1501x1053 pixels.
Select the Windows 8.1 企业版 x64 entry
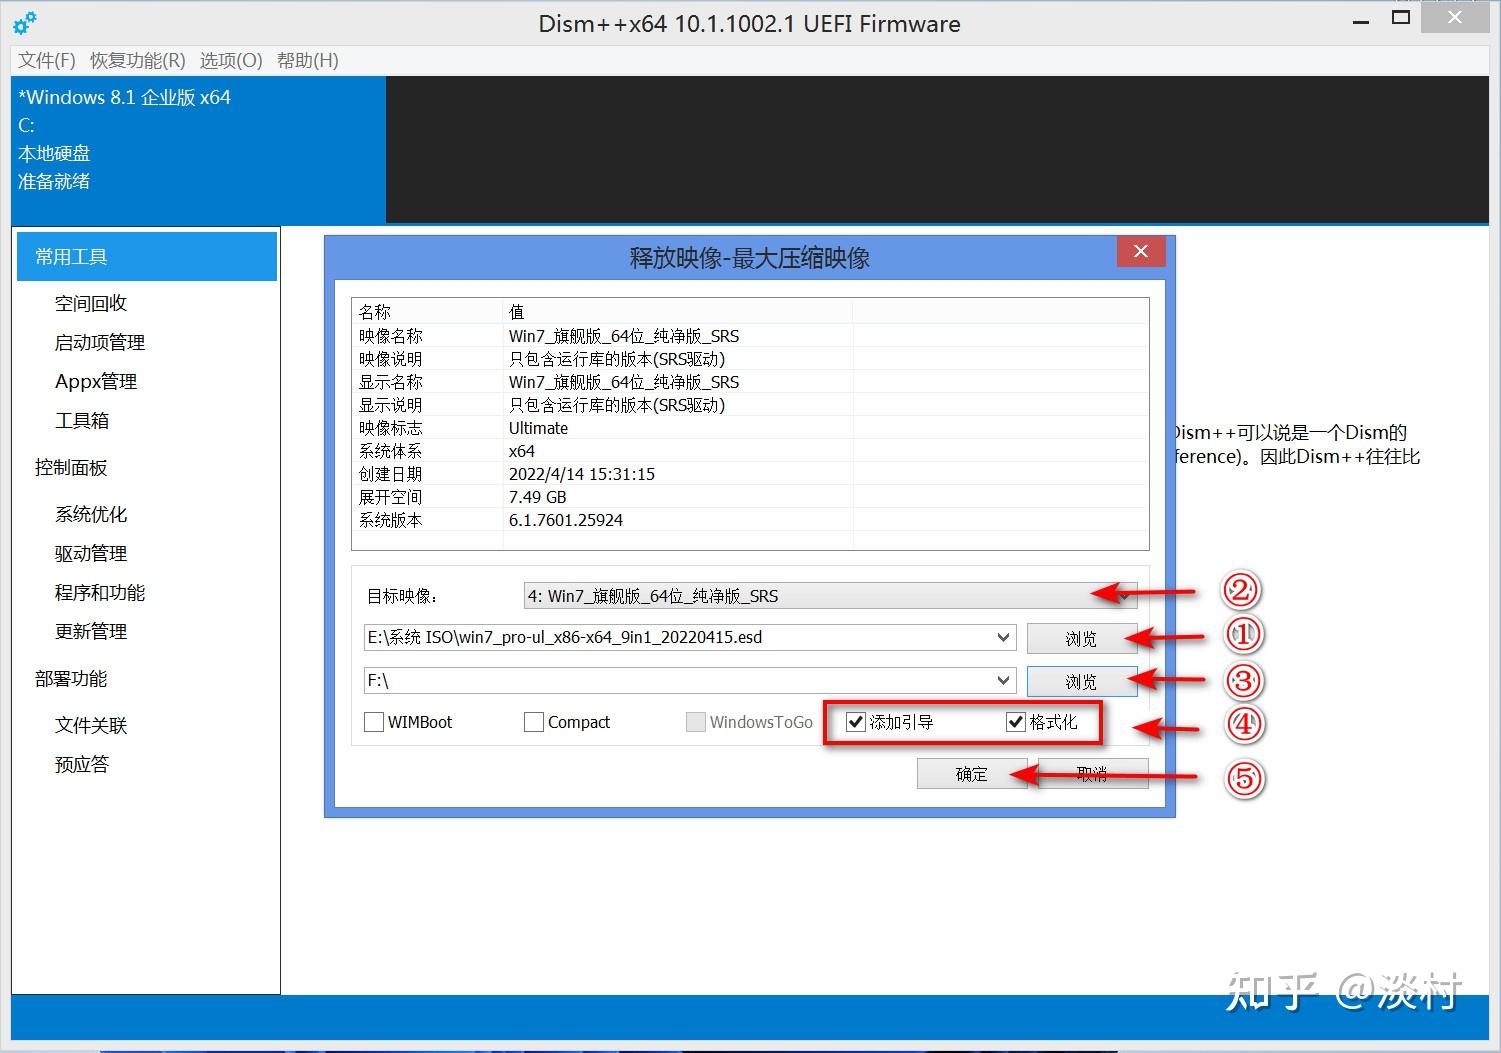coord(124,97)
